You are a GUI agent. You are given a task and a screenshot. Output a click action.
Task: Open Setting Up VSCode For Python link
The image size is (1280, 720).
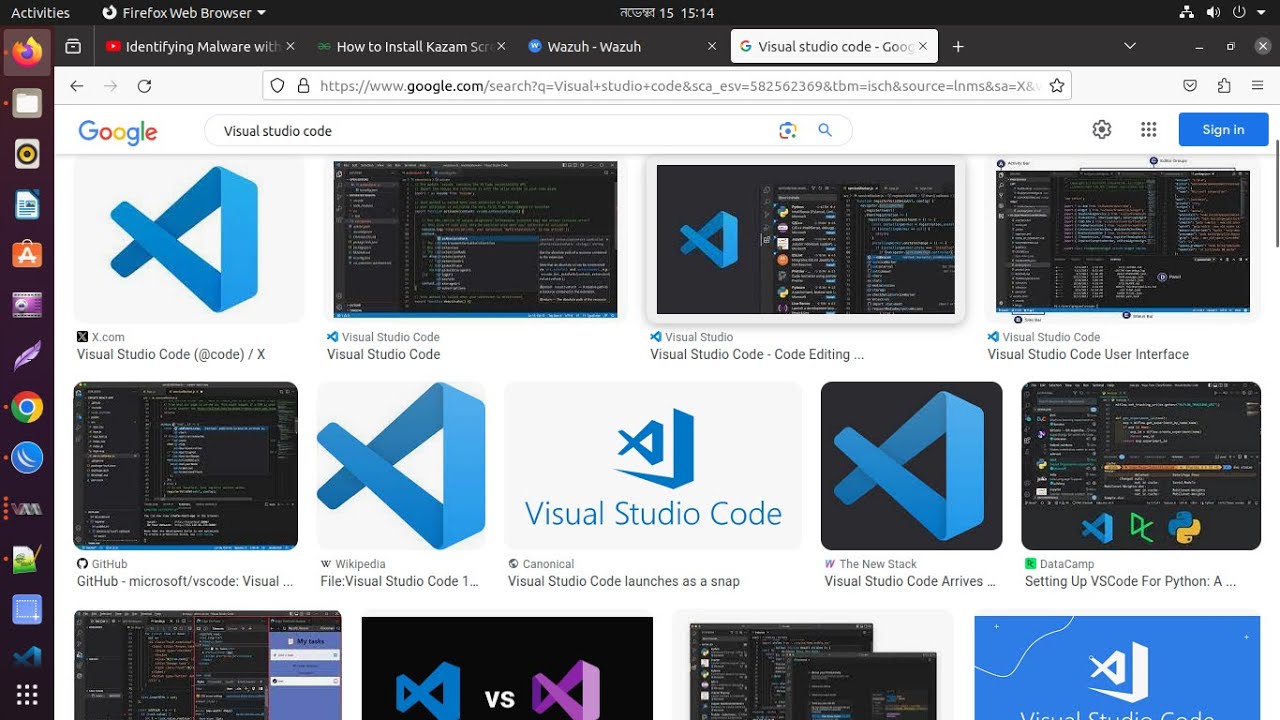1130,581
